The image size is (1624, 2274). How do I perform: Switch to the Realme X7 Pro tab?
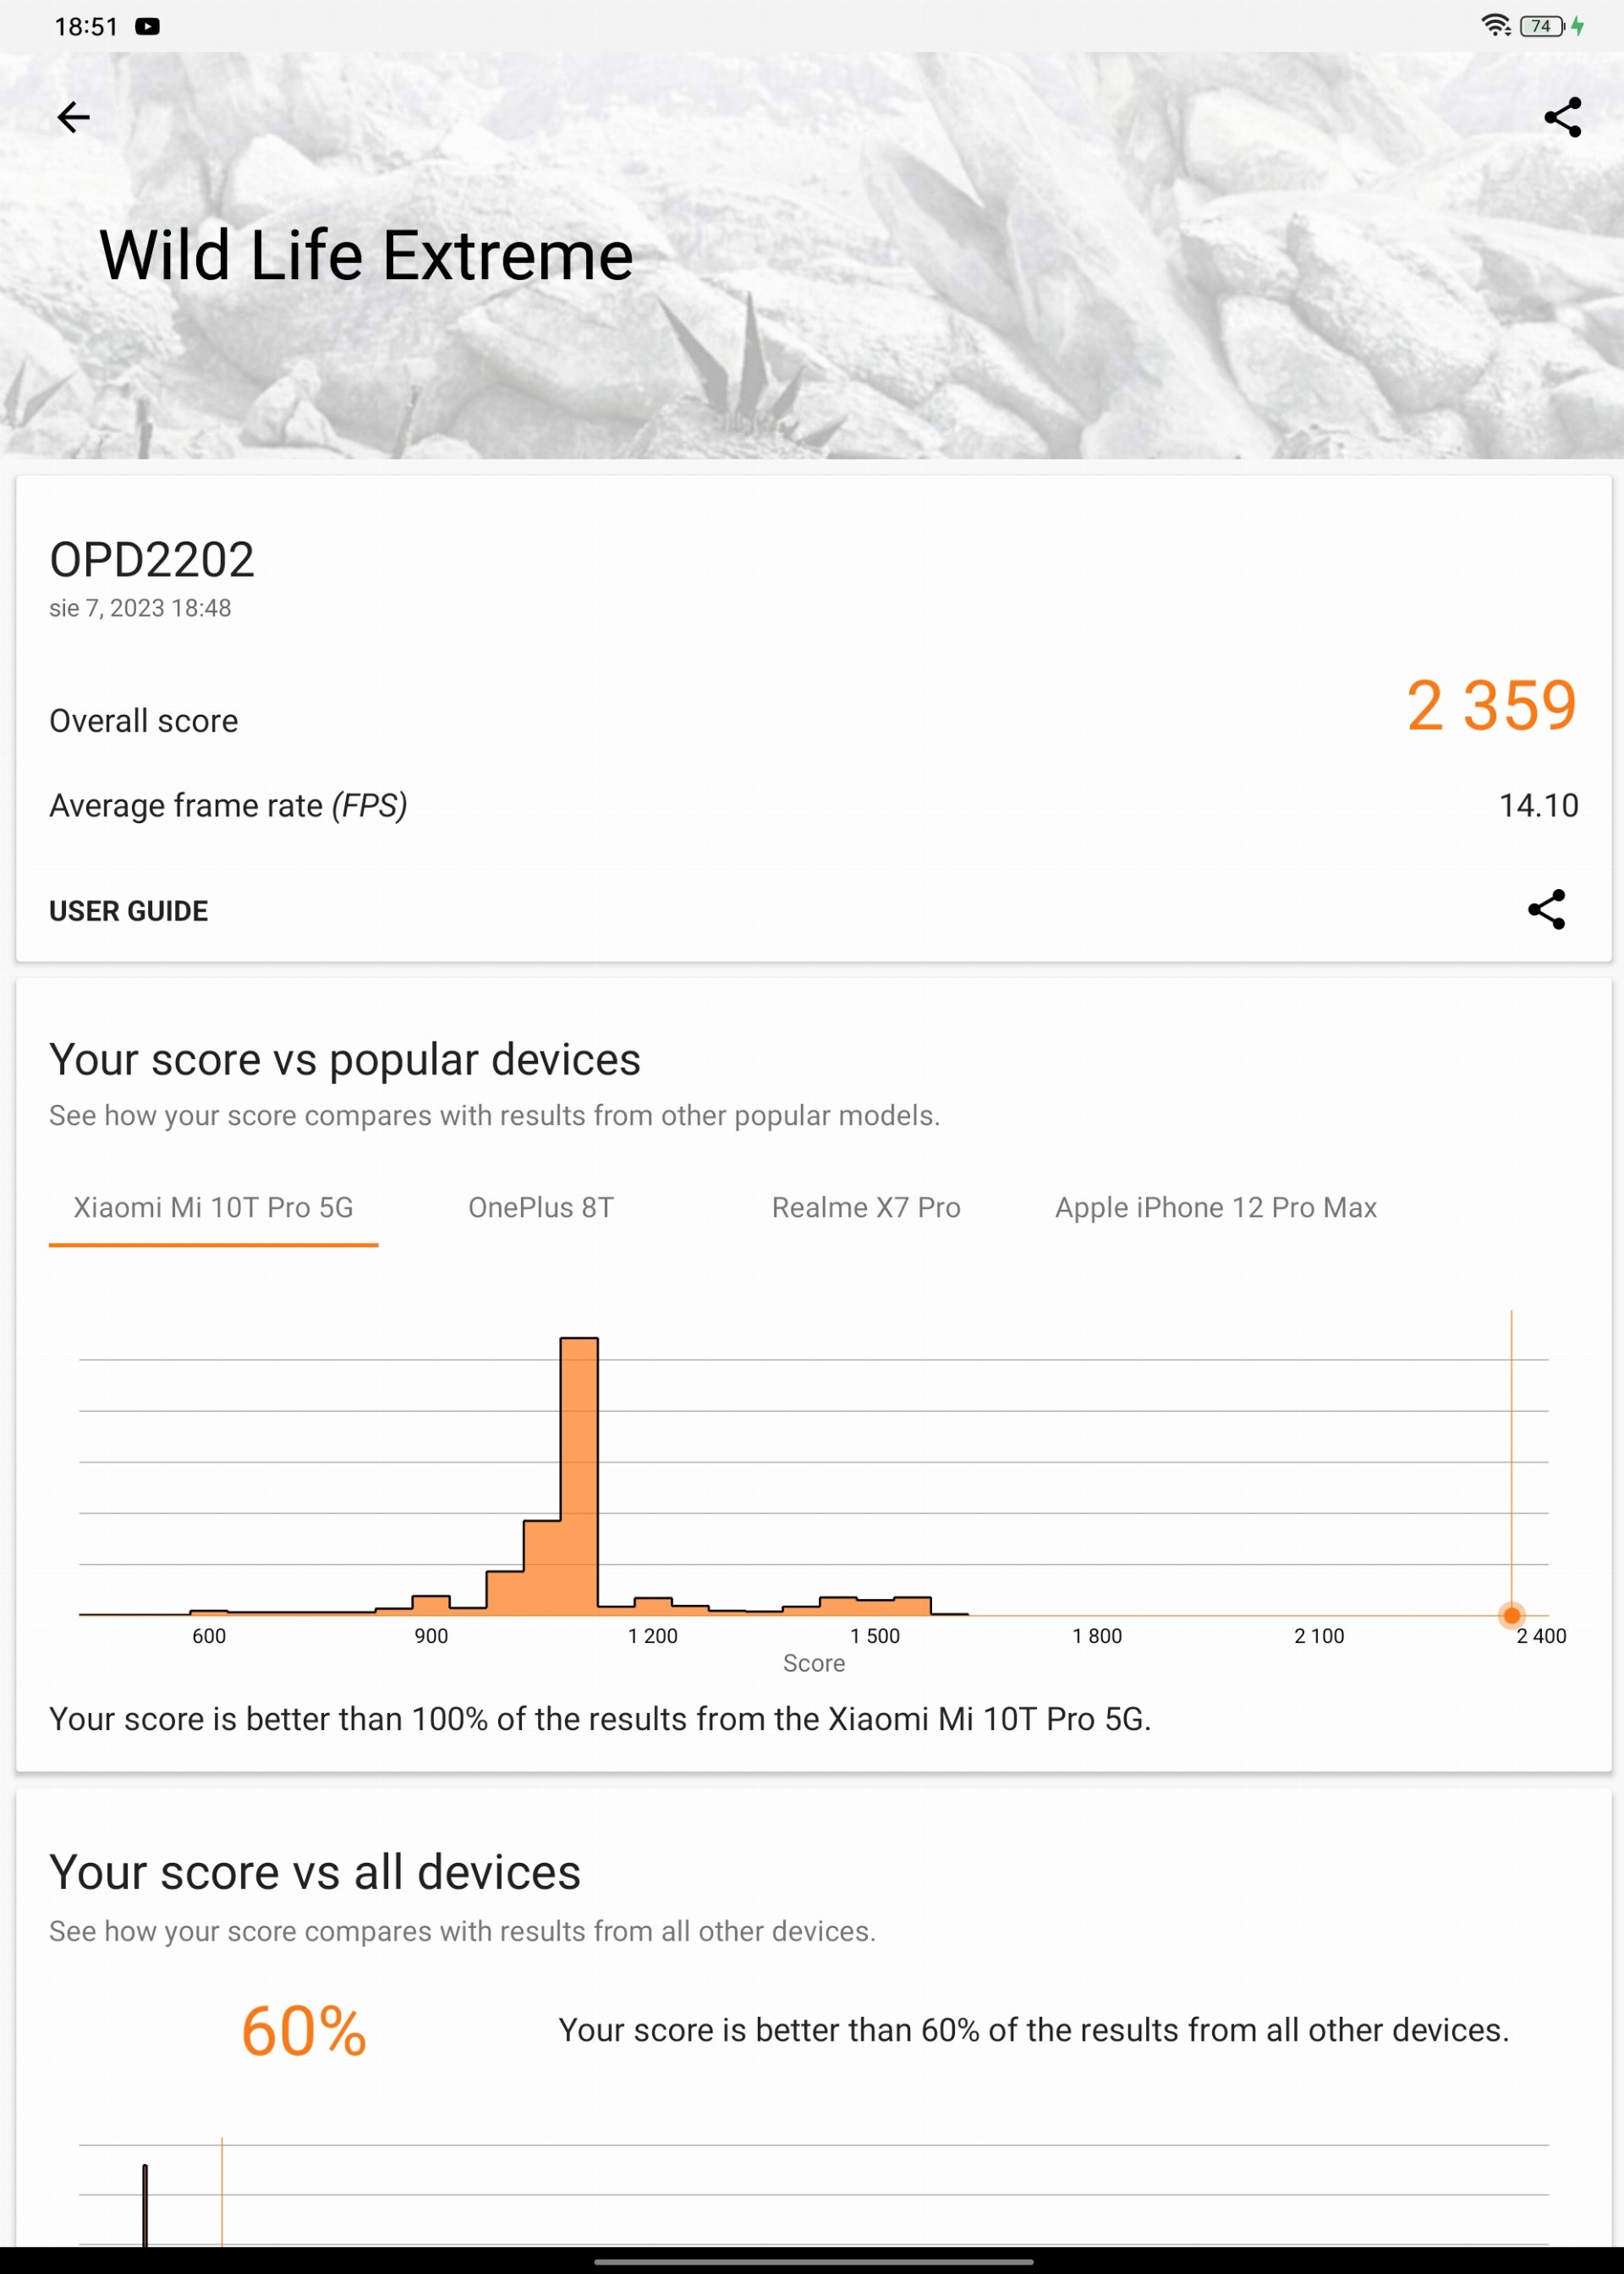[x=866, y=1208]
